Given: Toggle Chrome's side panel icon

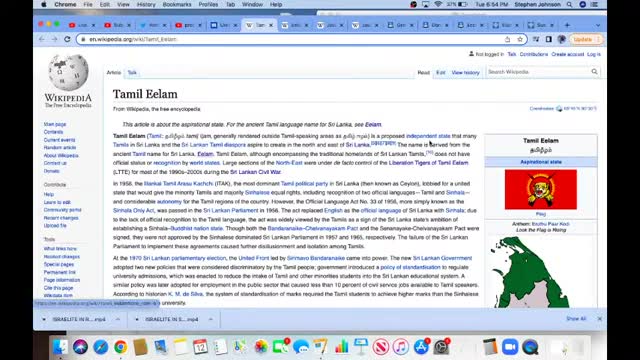Looking at the screenshot, I should [x=549, y=39].
